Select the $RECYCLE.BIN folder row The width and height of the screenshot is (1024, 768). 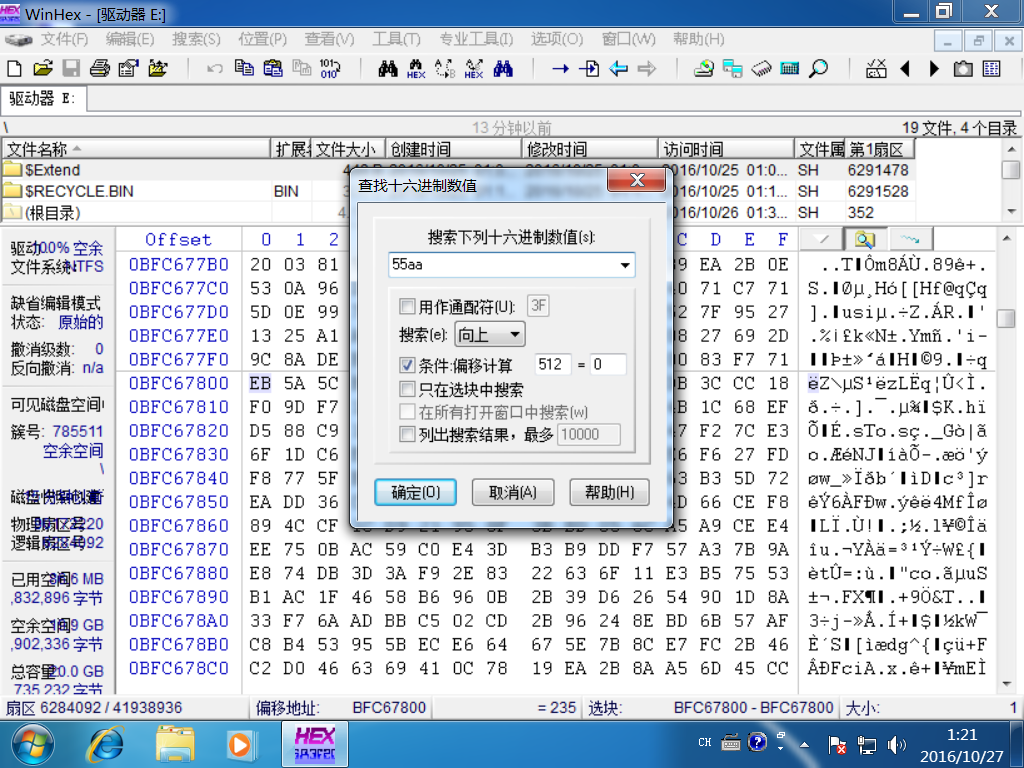click(x=457, y=191)
